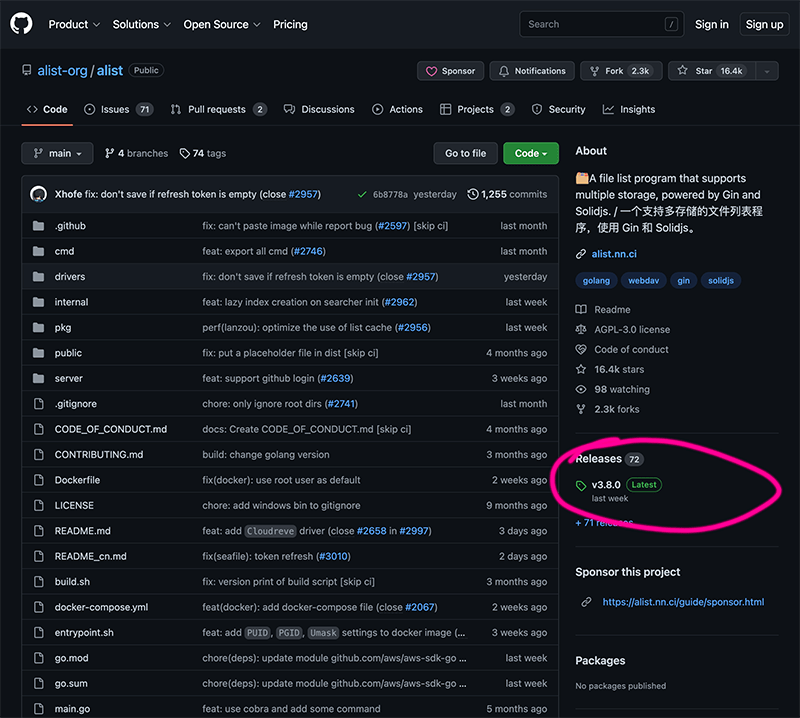The image size is (800, 718).
Task: Click the Sponsor heart button
Action: coord(451,71)
